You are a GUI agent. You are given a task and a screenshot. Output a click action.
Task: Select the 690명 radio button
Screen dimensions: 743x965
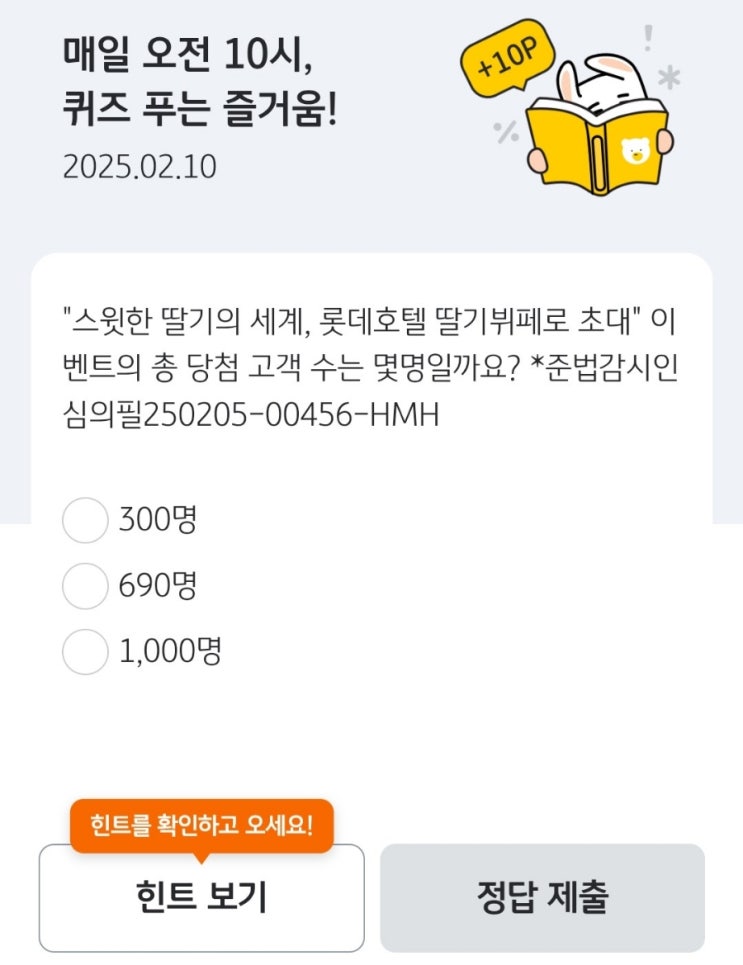tap(85, 586)
